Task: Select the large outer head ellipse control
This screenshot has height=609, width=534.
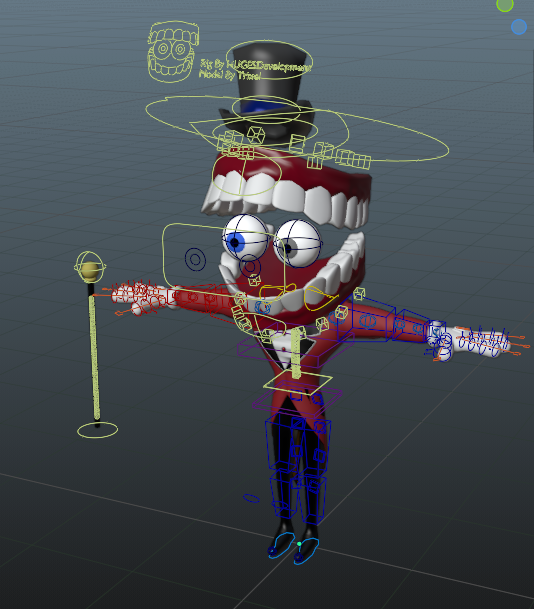Action: 297,130
